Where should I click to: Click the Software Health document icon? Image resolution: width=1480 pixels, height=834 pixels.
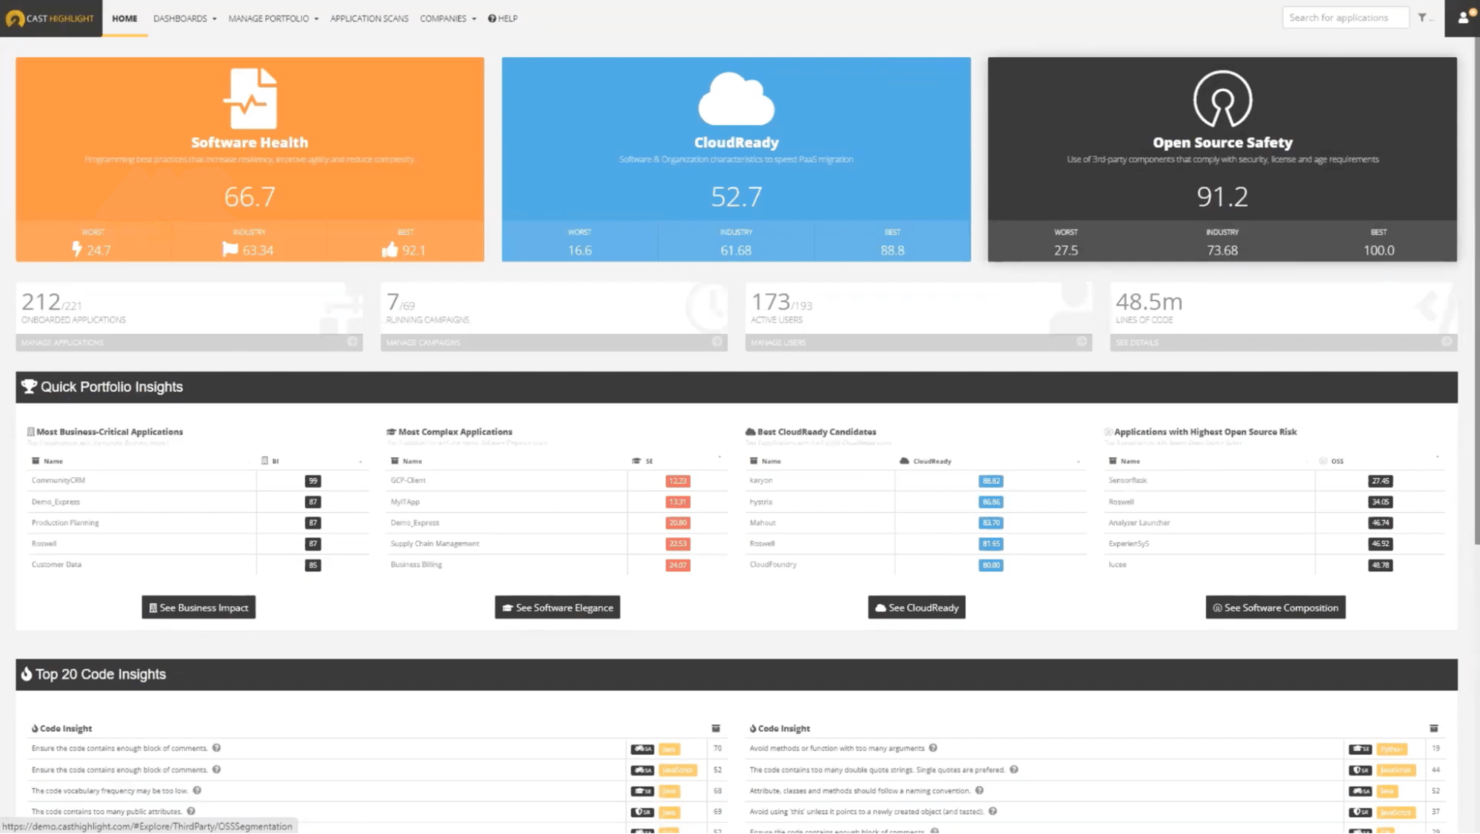pos(249,98)
